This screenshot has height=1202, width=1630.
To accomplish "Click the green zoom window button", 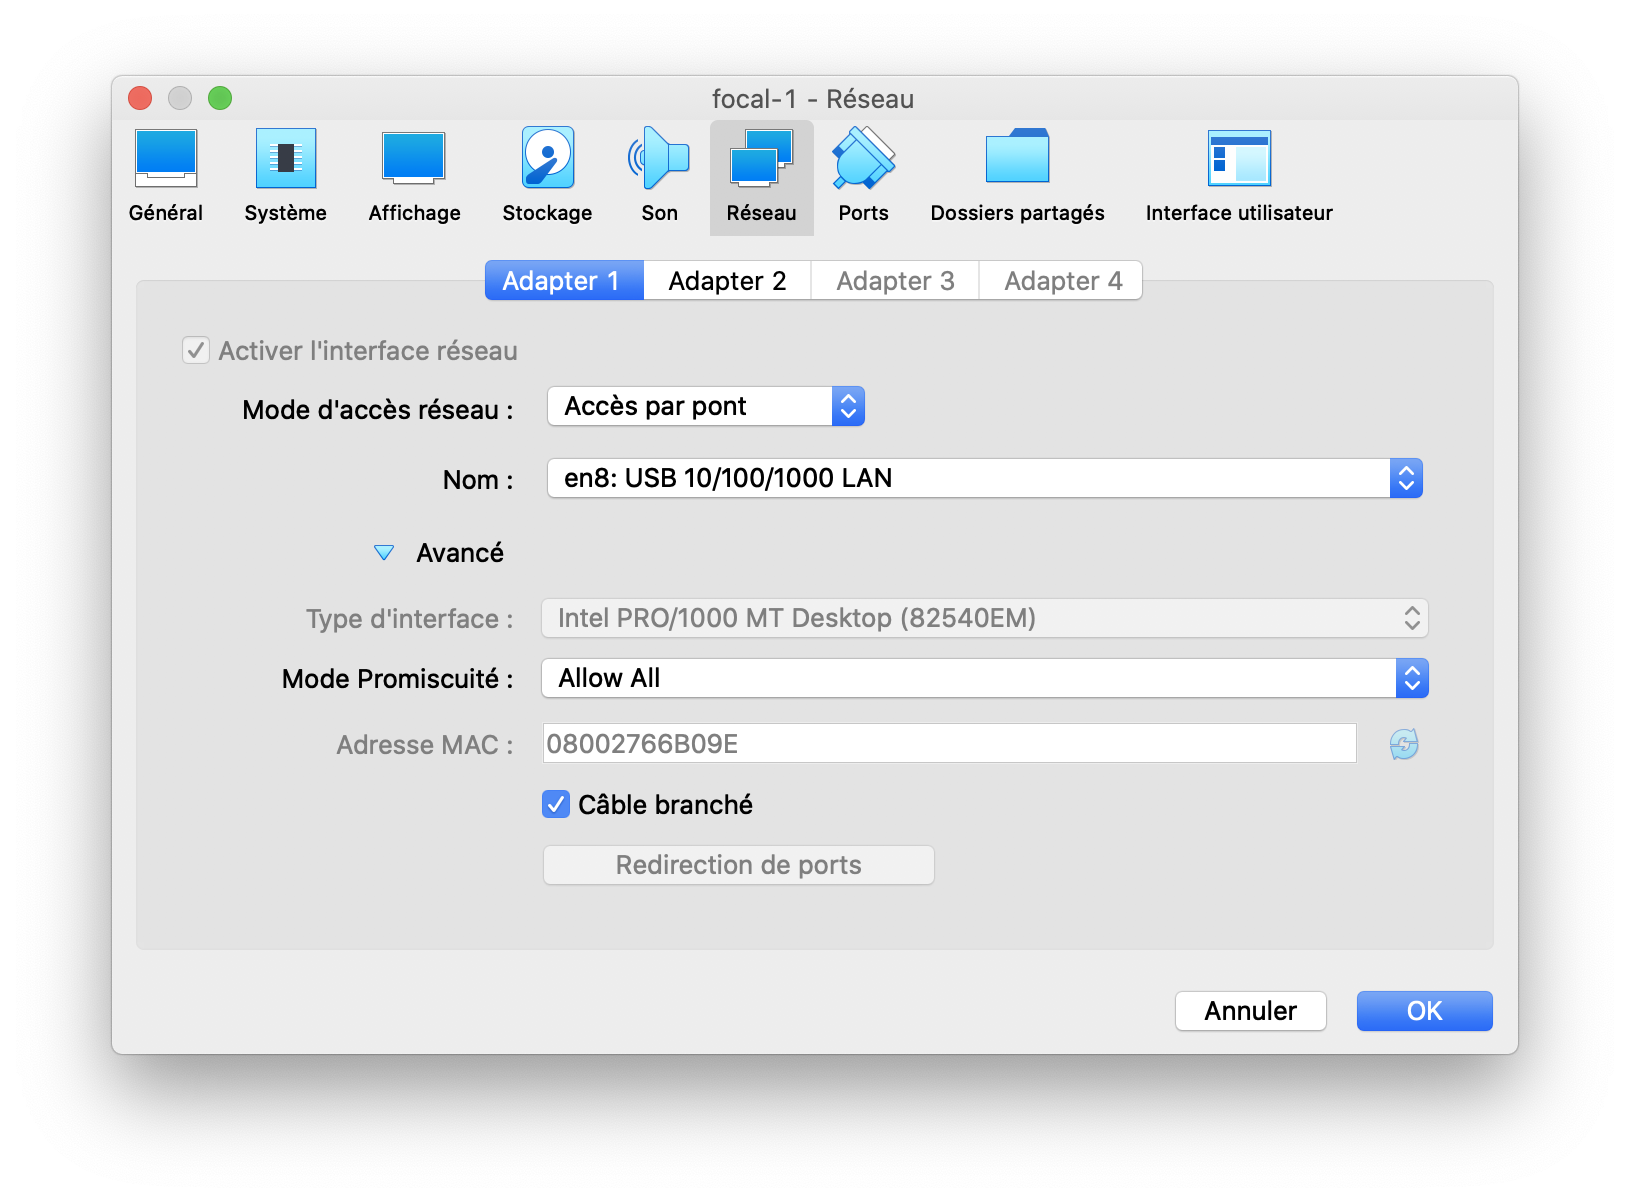I will (220, 98).
